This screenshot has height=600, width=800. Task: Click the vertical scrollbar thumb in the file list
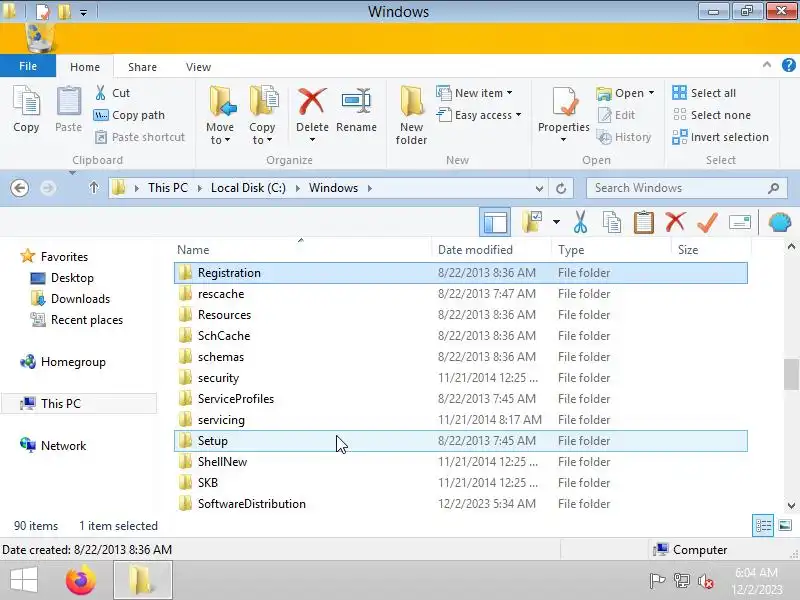tap(791, 374)
